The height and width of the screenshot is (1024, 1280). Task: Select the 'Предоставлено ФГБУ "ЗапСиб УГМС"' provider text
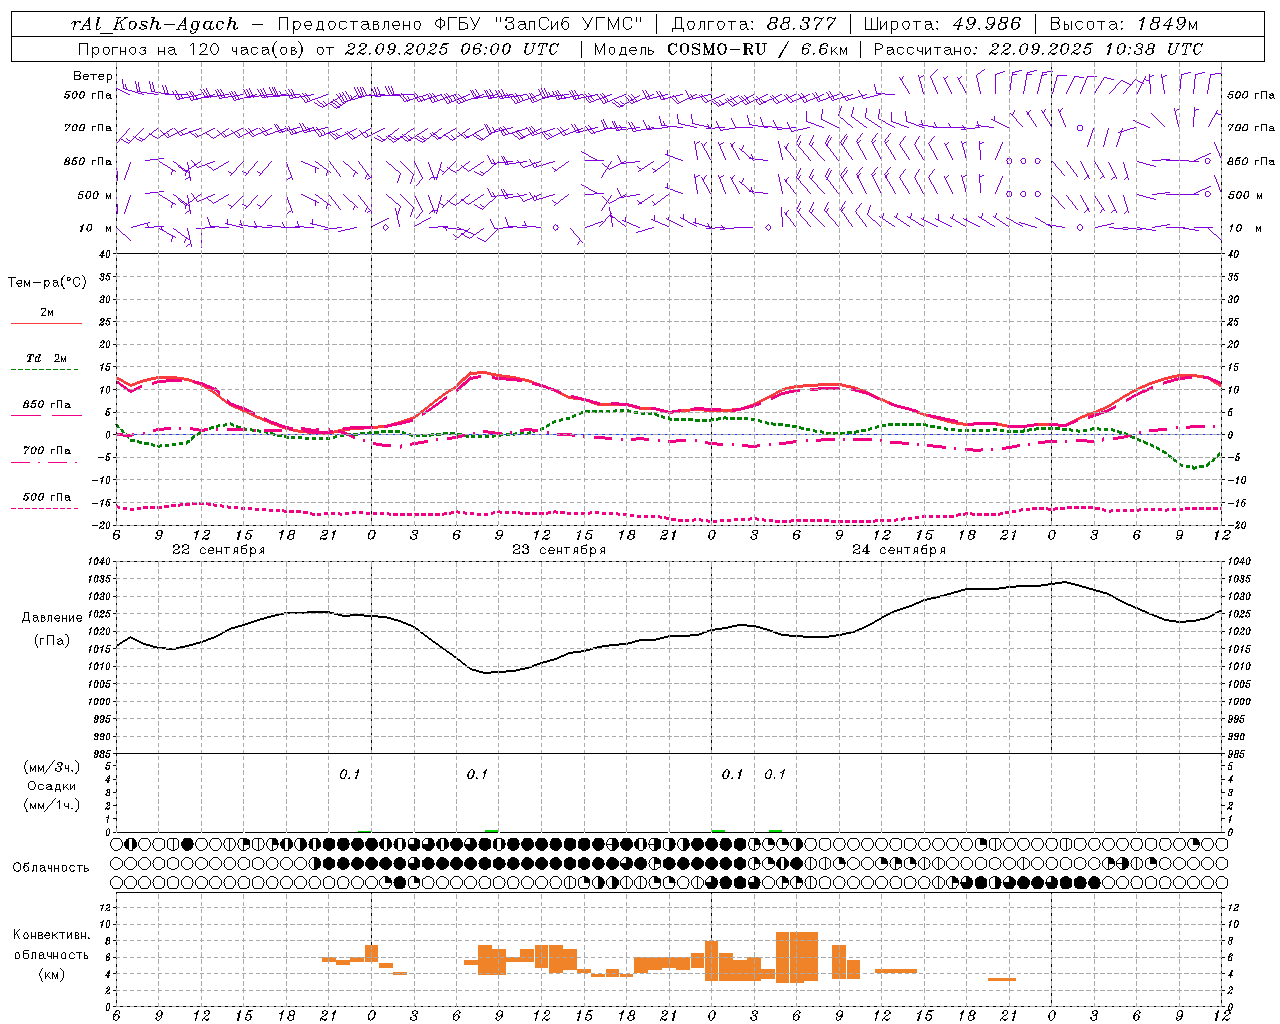click(x=460, y=24)
